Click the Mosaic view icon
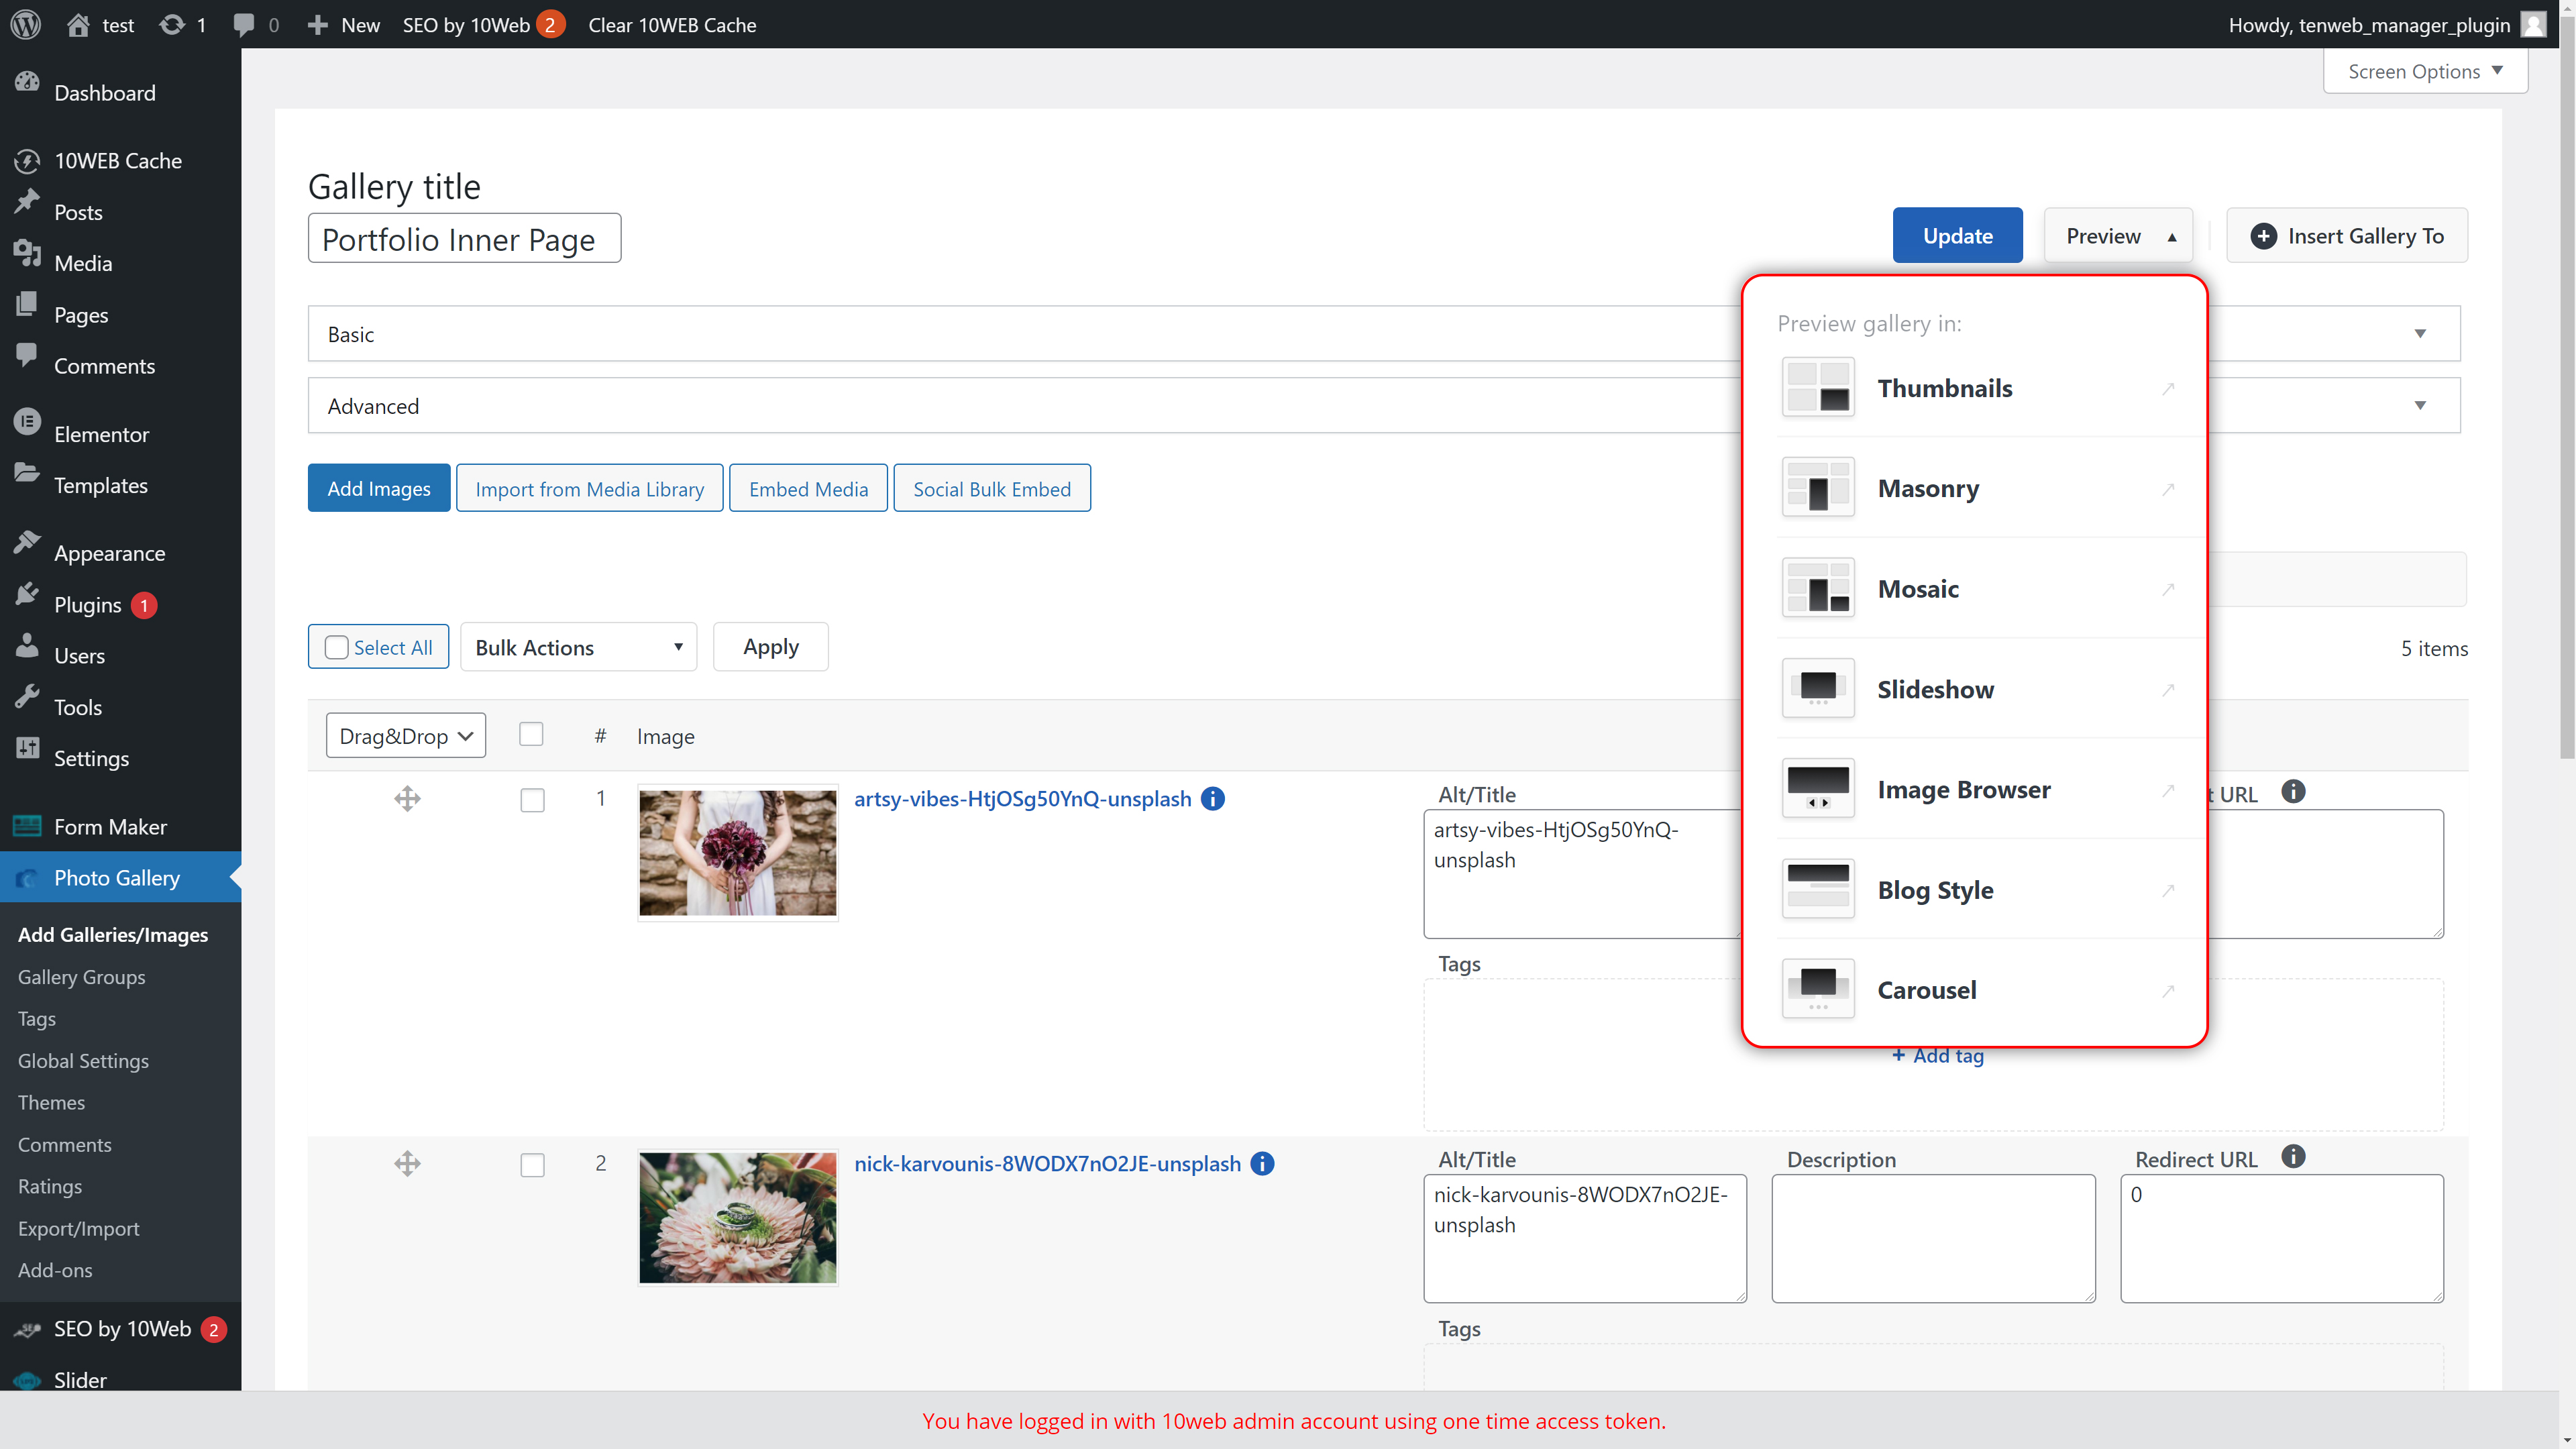 pos(1818,588)
